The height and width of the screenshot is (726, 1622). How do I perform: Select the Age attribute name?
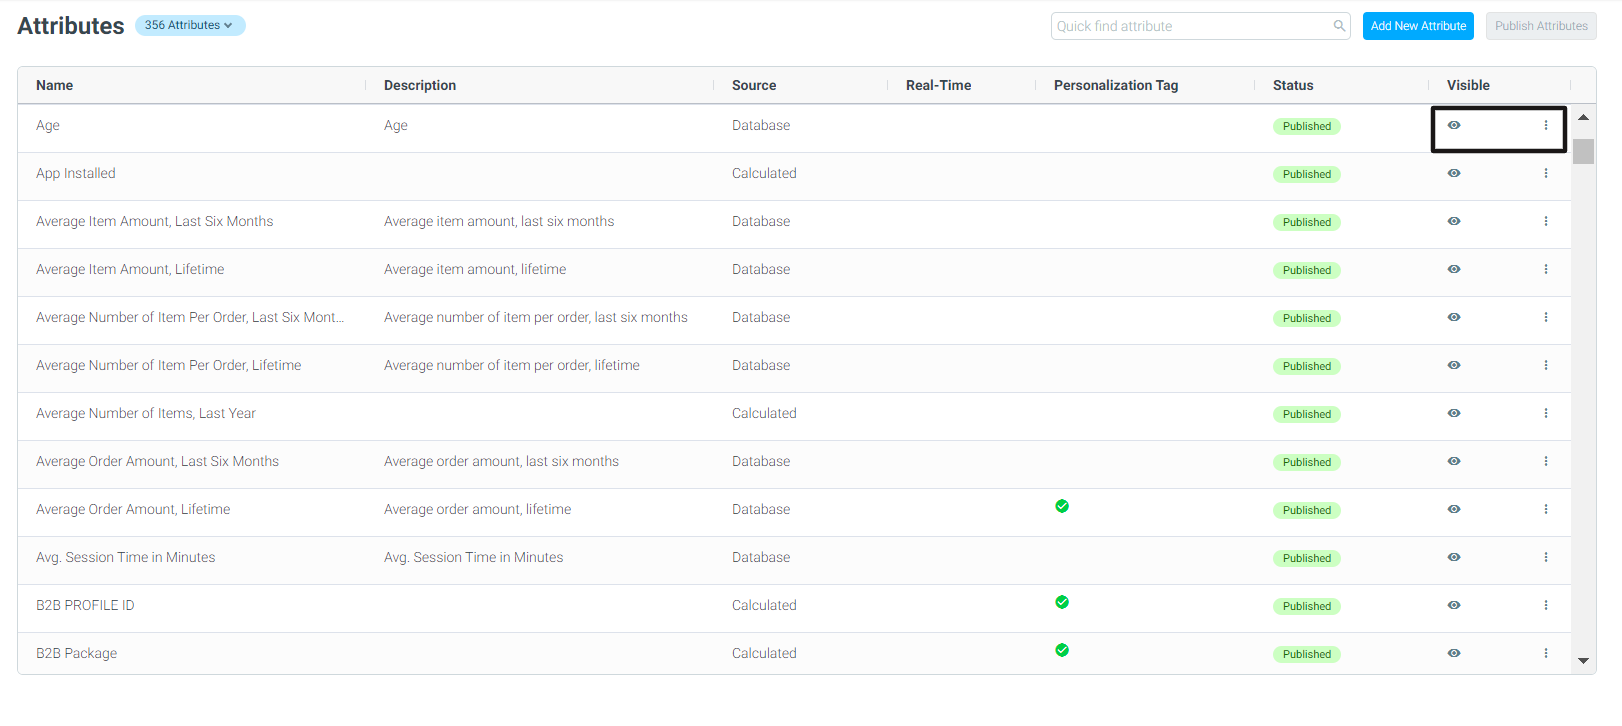tap(48, 125)
